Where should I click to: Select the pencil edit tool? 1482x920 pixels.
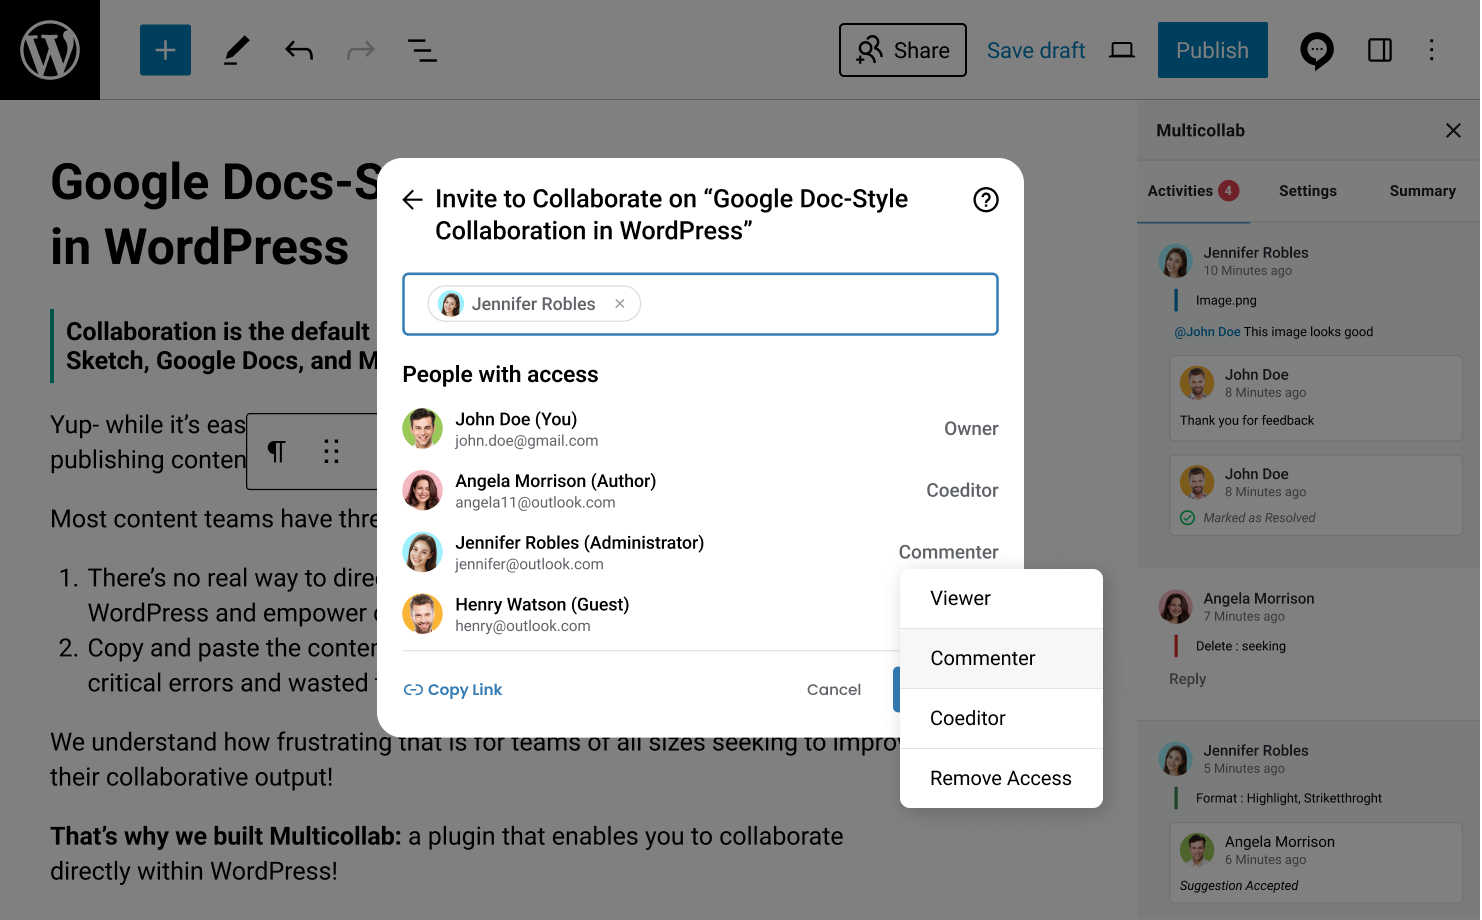click(236, 50)
